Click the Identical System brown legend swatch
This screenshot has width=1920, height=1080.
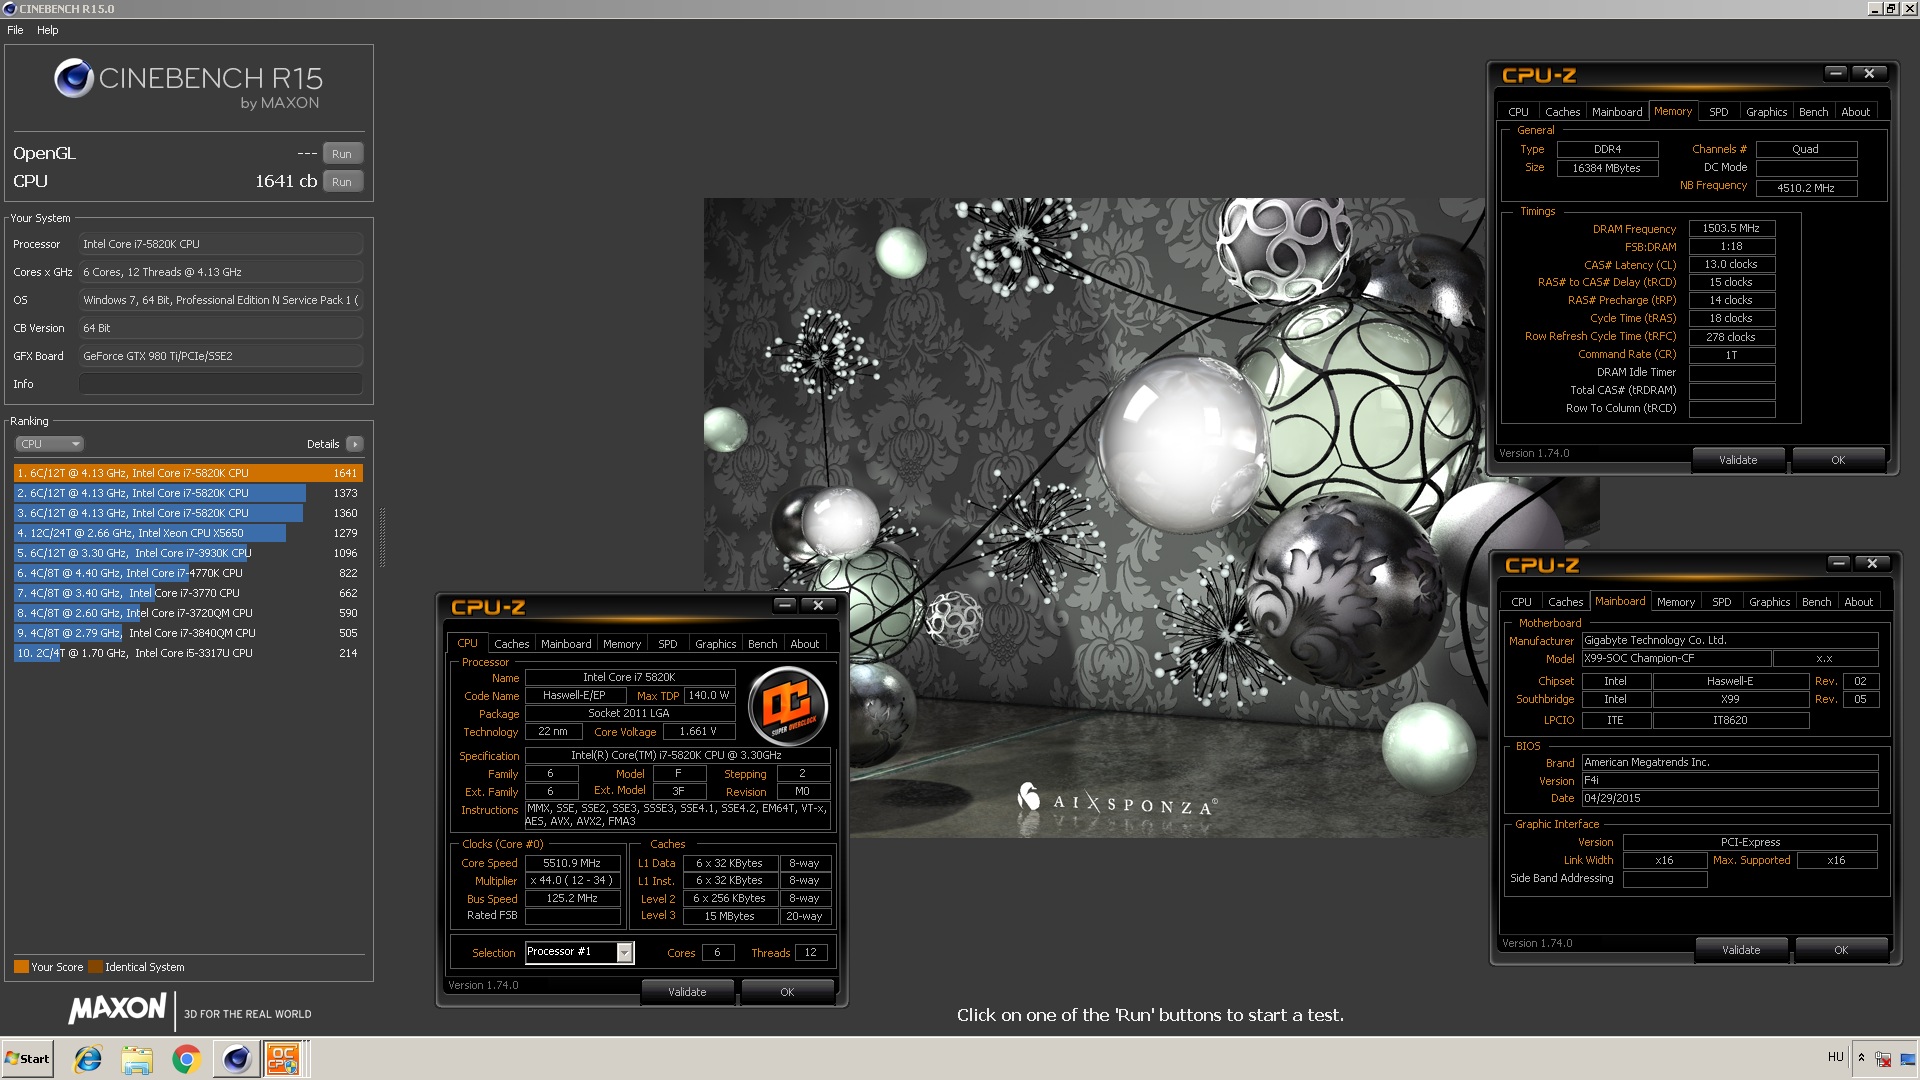tap(95, 967)
